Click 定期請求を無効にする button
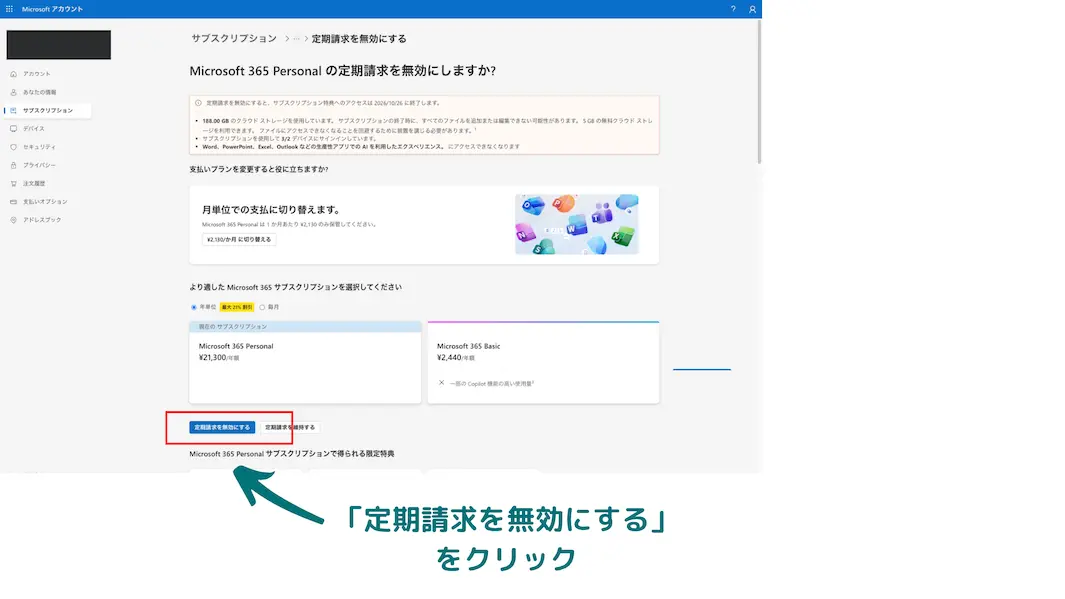This screenshot has width=1065, height=599. pos(222,427)
